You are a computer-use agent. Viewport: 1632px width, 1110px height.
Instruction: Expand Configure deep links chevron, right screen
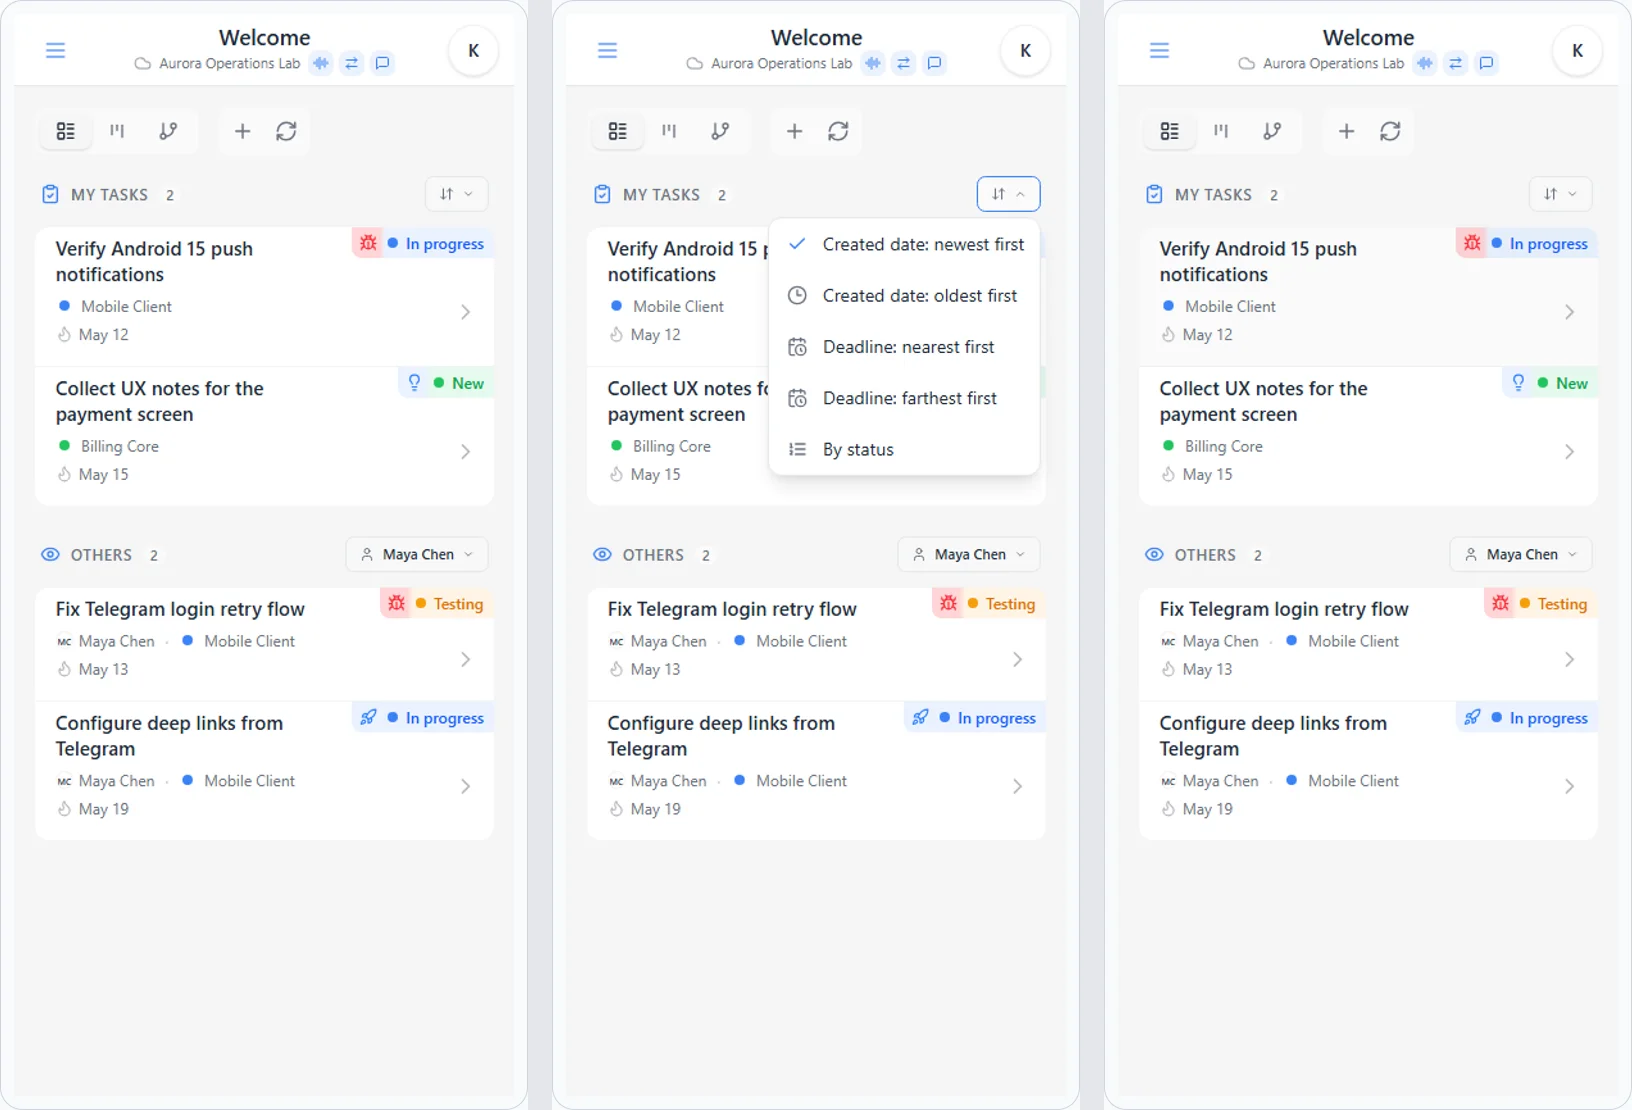pyautogui.click(x=1570, y=786)
